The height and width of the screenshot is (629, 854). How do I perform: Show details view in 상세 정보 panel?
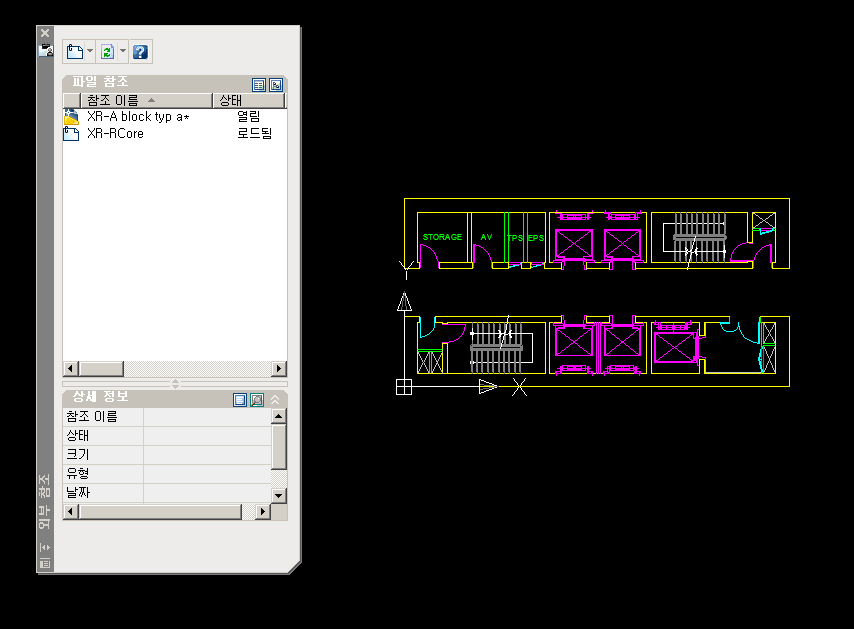(x=240, y=399)
